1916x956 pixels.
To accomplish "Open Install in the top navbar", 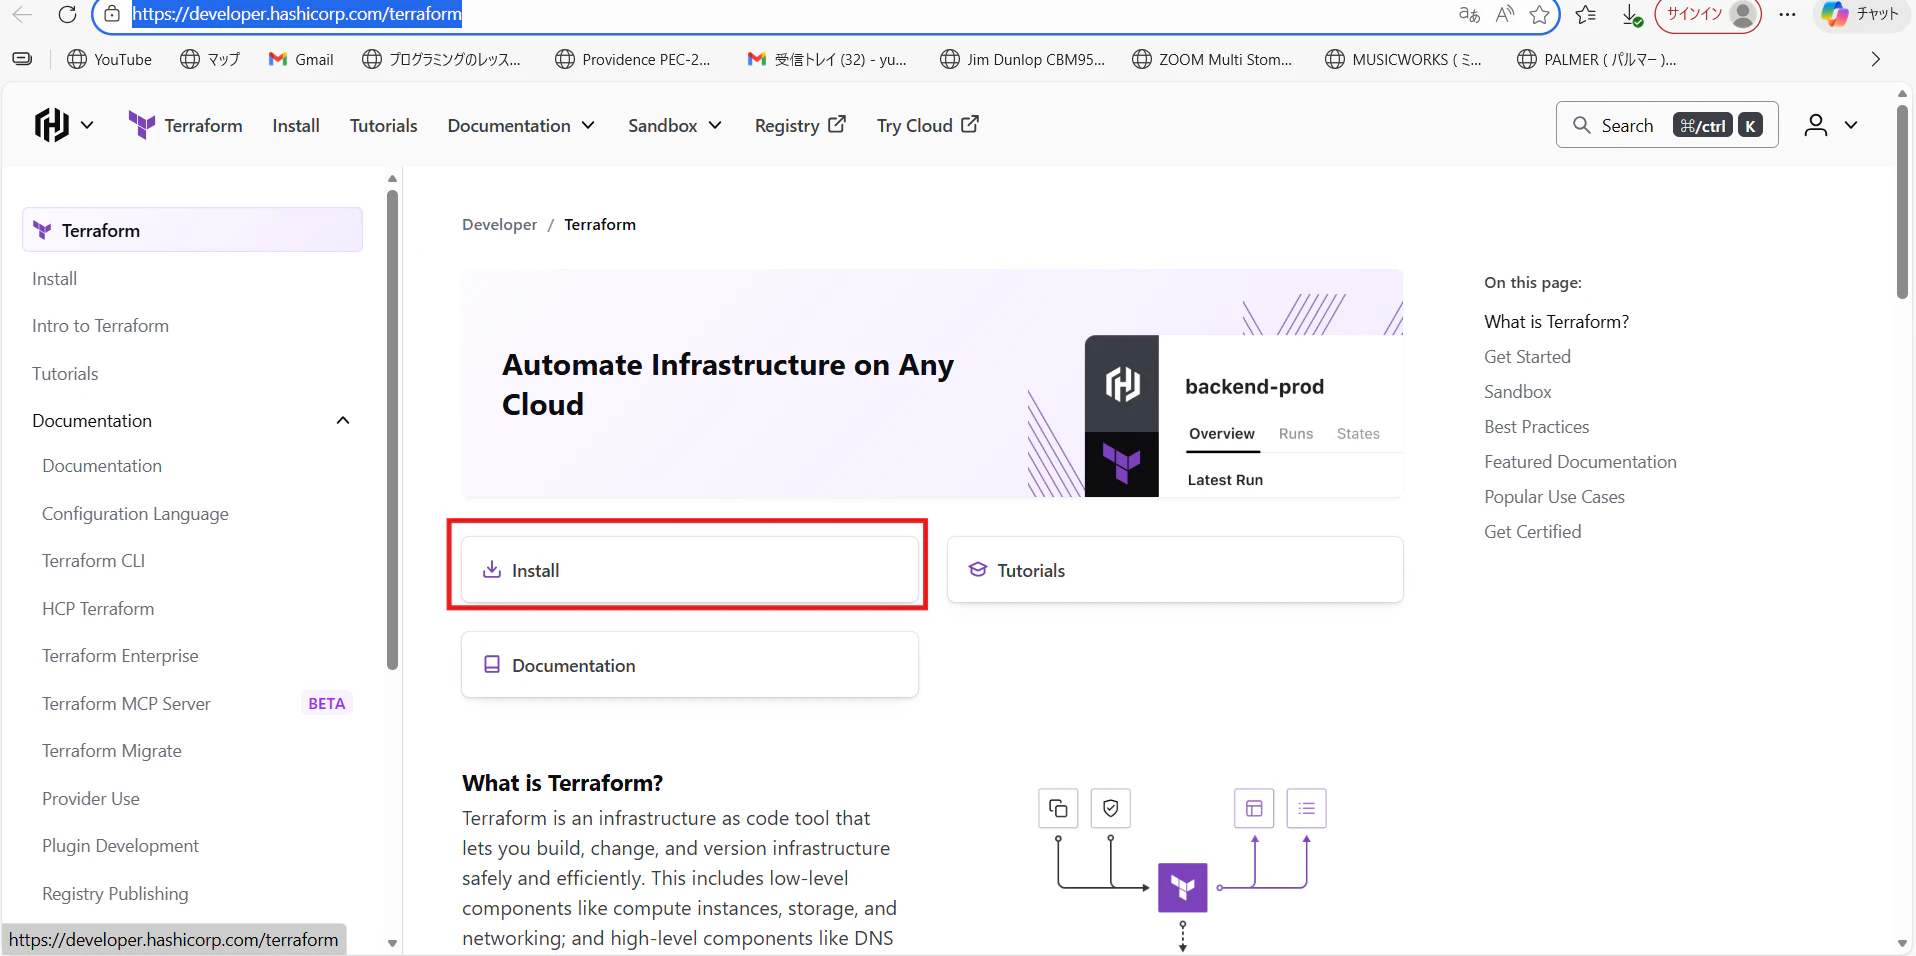I will coord(296,125).
